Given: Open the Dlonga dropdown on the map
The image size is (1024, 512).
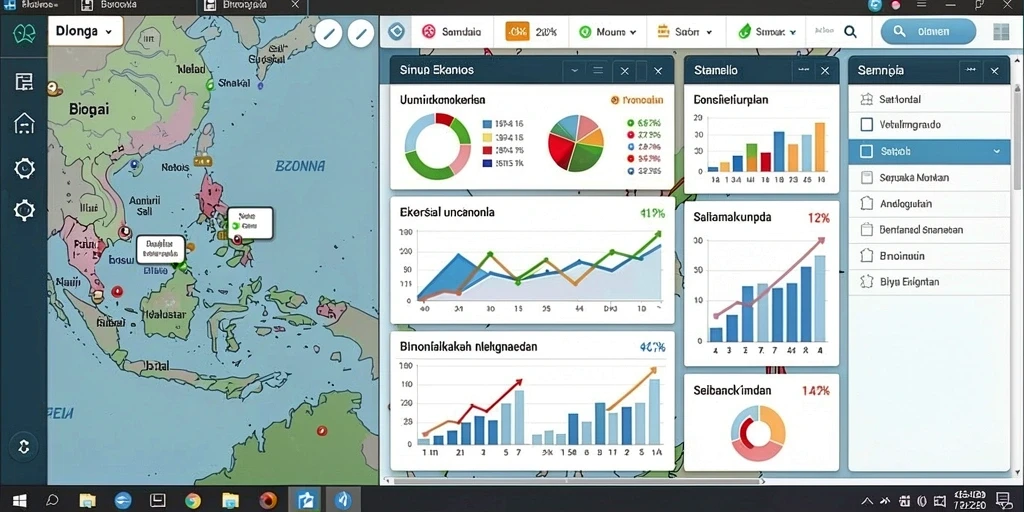Looking at the screenshot, I should pos(86,31).
